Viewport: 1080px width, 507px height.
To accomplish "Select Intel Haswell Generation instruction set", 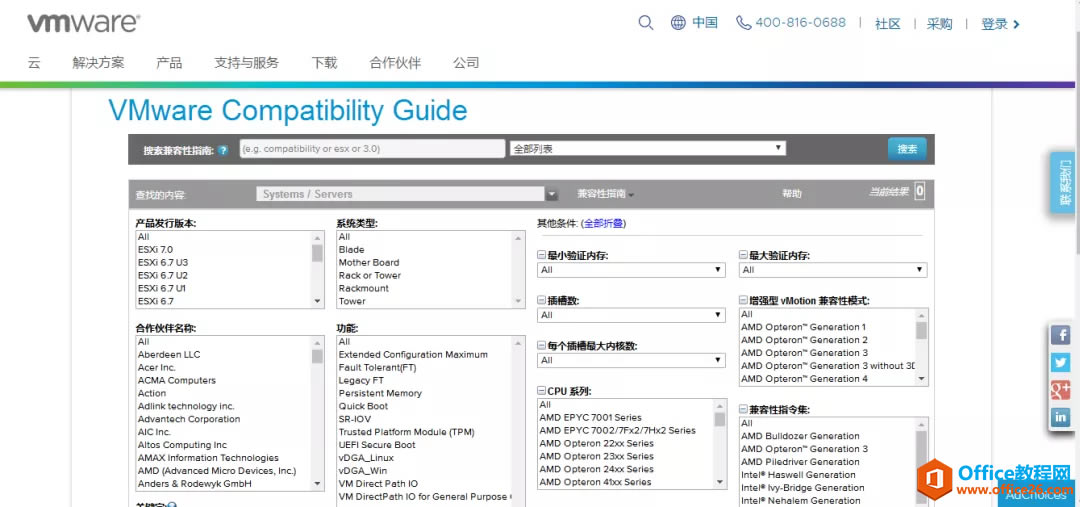I will [x=798, y=475].
